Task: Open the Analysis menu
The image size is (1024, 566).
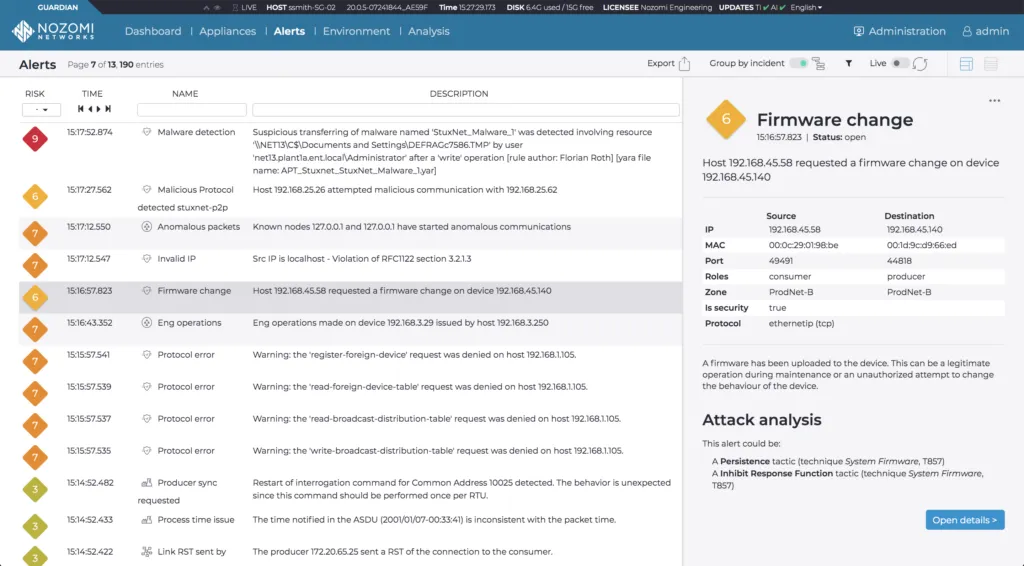Action: [428, 31]
